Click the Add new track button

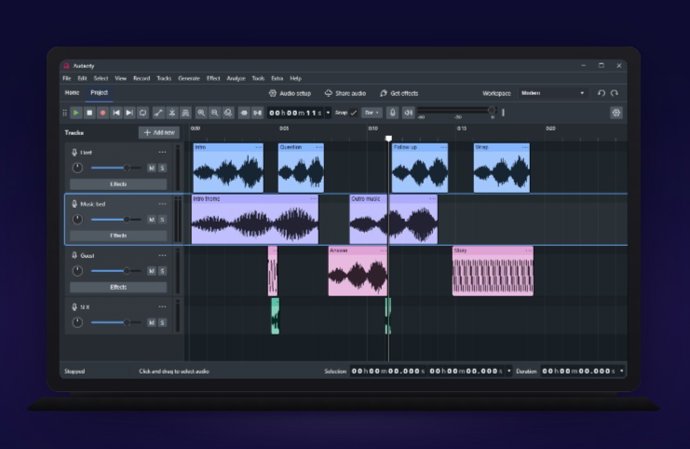(x=159, y=132)
